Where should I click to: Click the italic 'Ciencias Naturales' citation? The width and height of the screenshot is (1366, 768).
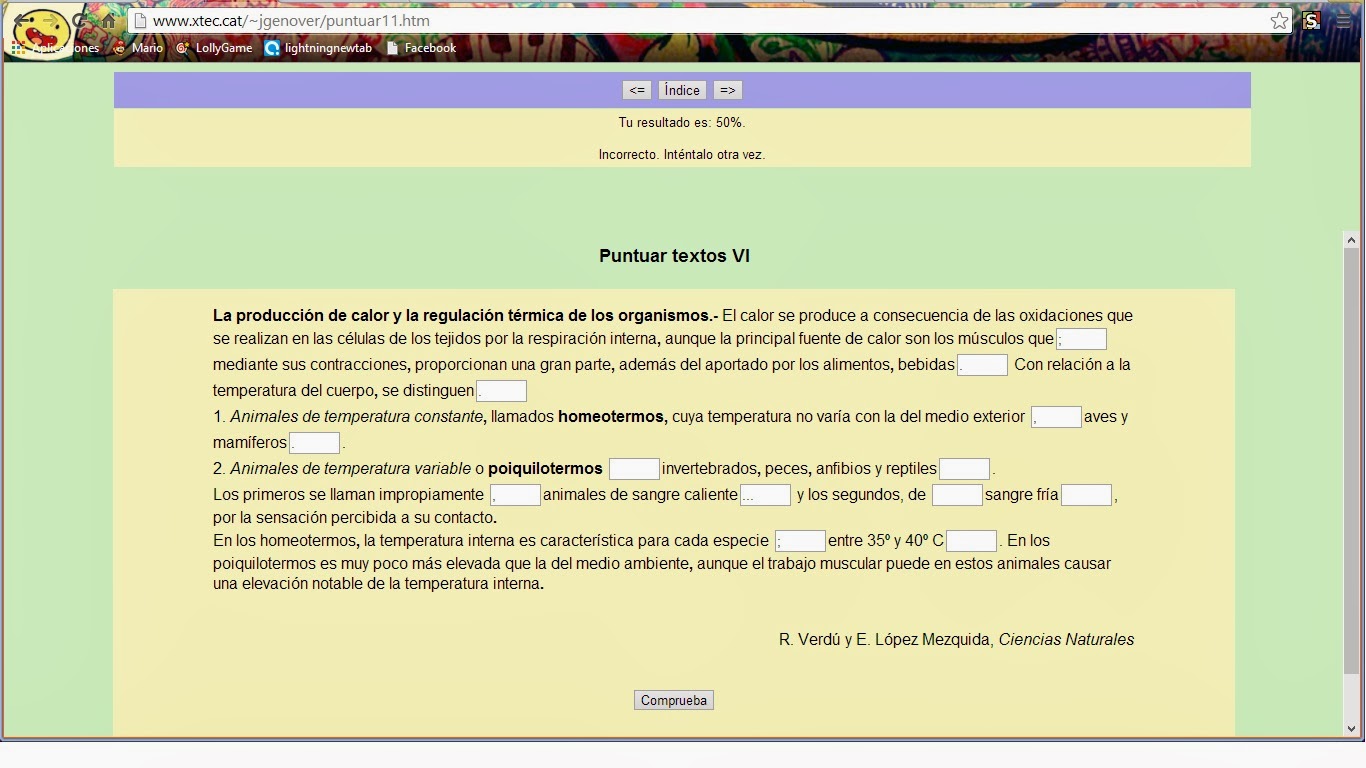pos(1066,640)
